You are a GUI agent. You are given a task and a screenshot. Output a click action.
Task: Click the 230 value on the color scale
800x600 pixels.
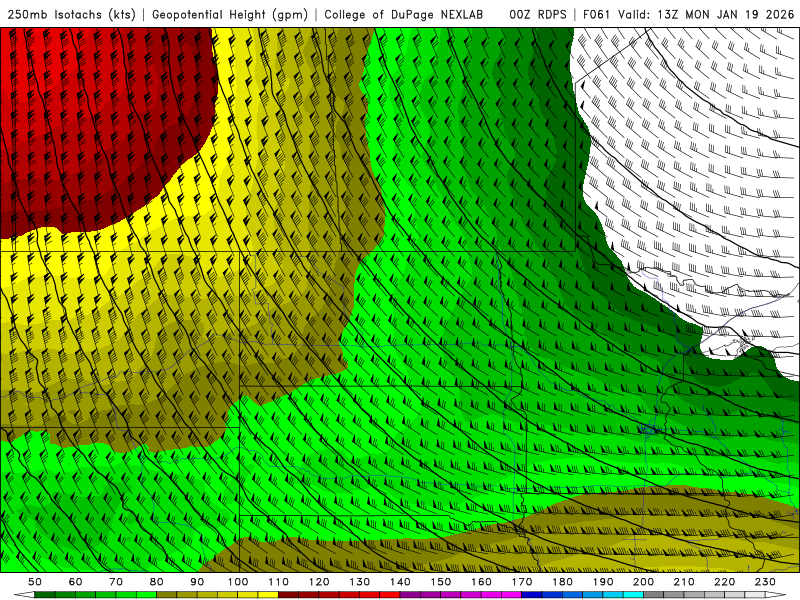765,582
